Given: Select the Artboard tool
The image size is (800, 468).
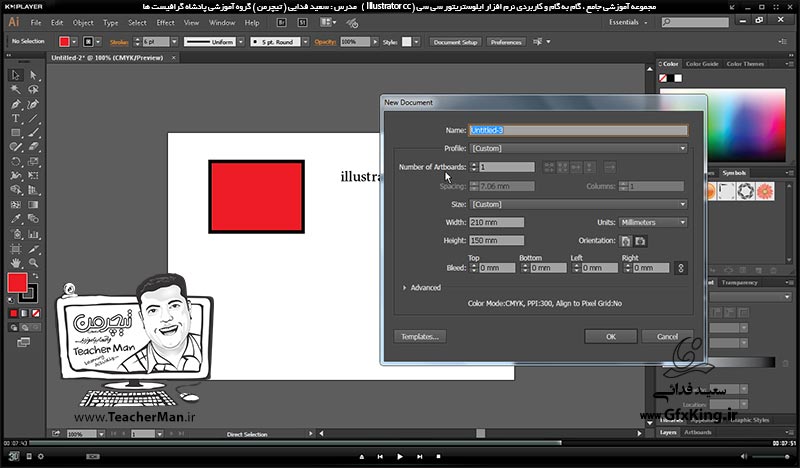Looking at the screenshot, I should pyautogui.click(x=16, y=249).
